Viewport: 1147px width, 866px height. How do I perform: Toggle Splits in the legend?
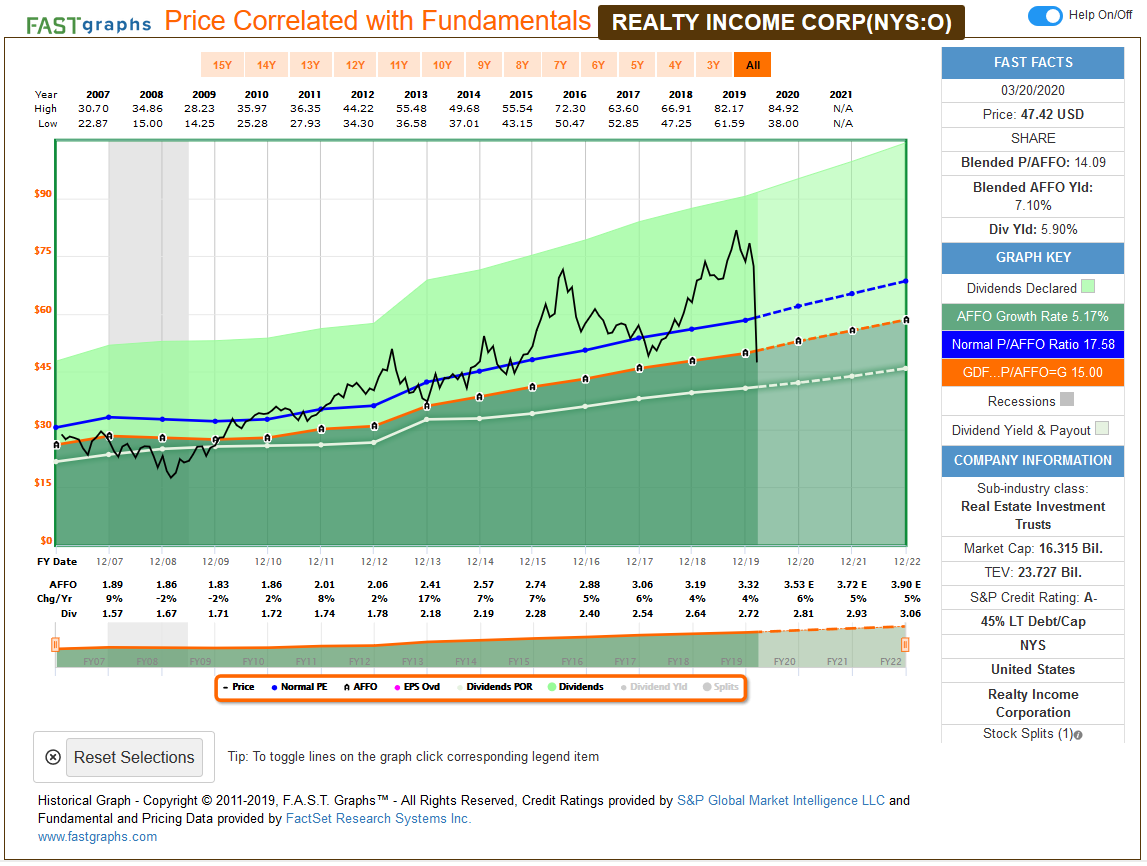[721, 688]
